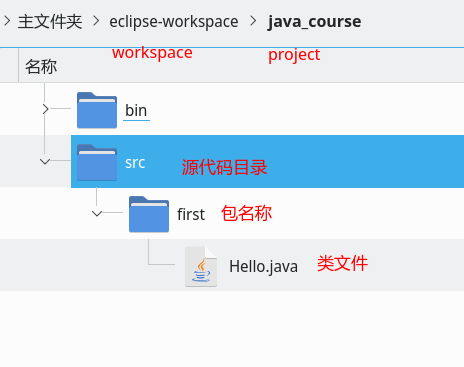Sort by the 名称 column header
The height and width of the screenshot is (367, 464).
coord(41,66)
